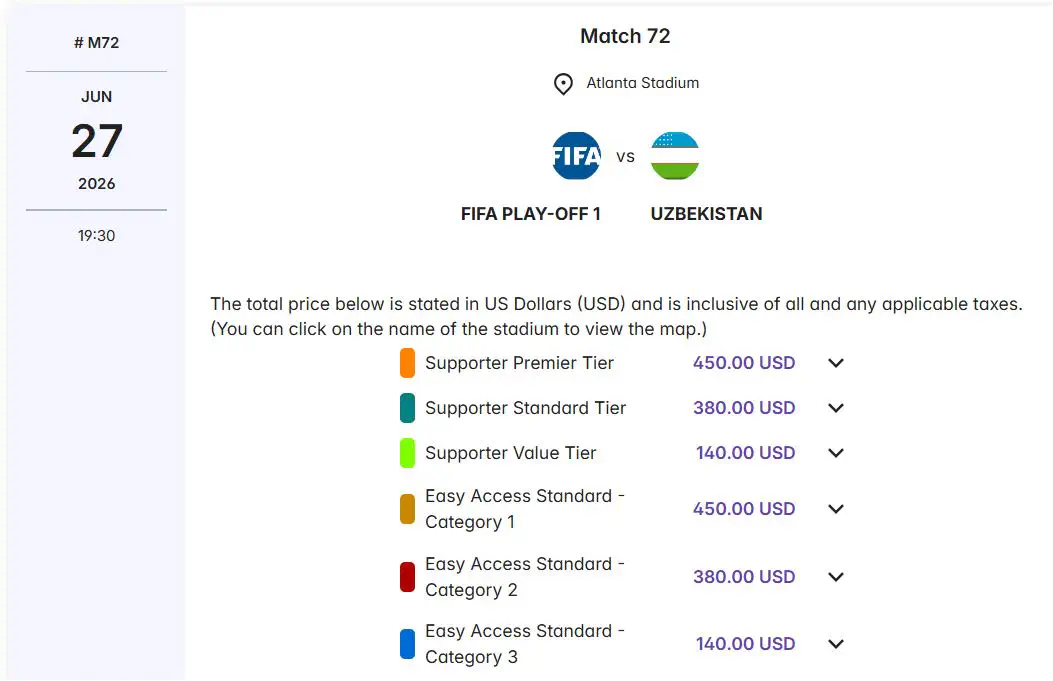Click the red Category 2 swatch

[x=407, y=577]
